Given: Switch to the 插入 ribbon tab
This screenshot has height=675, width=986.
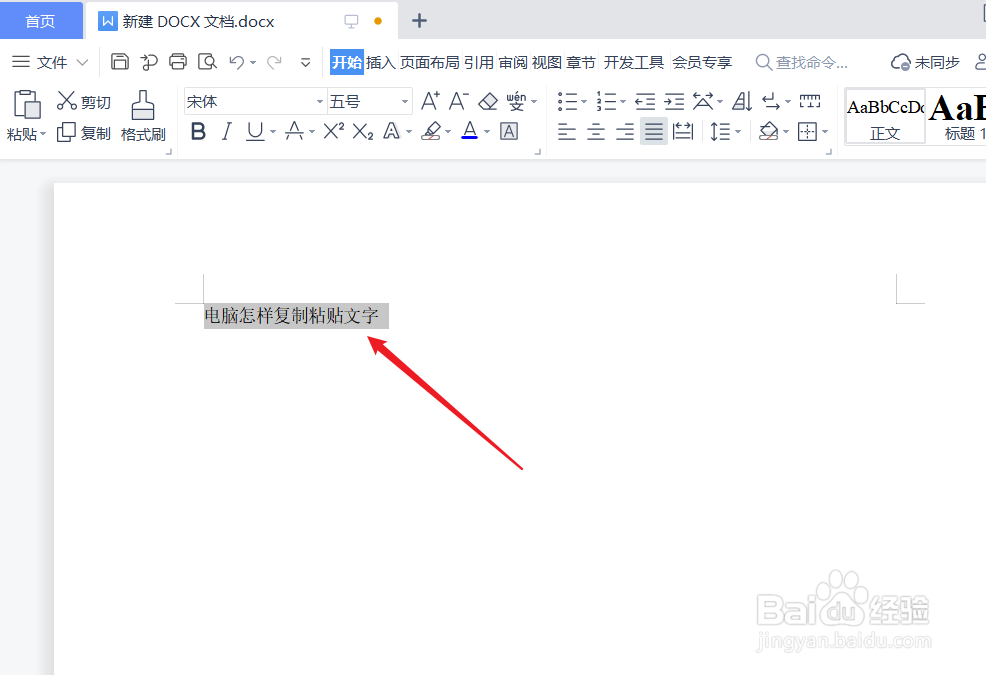Looking at the screenshot, I should click(x=380, y=61).
